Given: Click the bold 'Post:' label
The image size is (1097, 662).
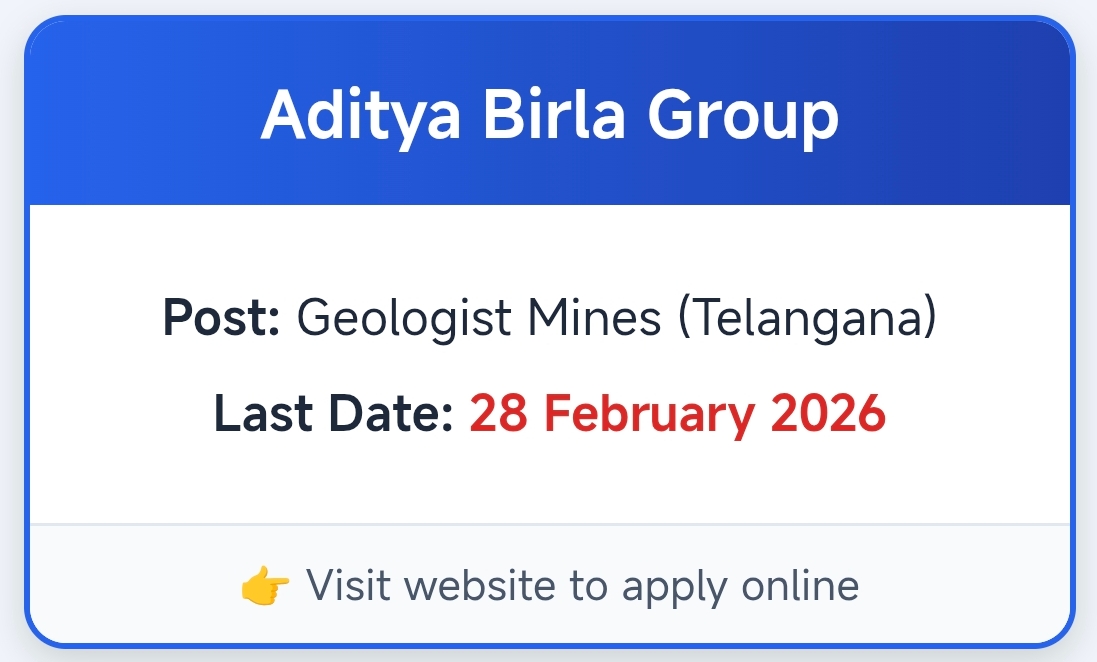Looking at the screenshot, I should click(221, 319).
